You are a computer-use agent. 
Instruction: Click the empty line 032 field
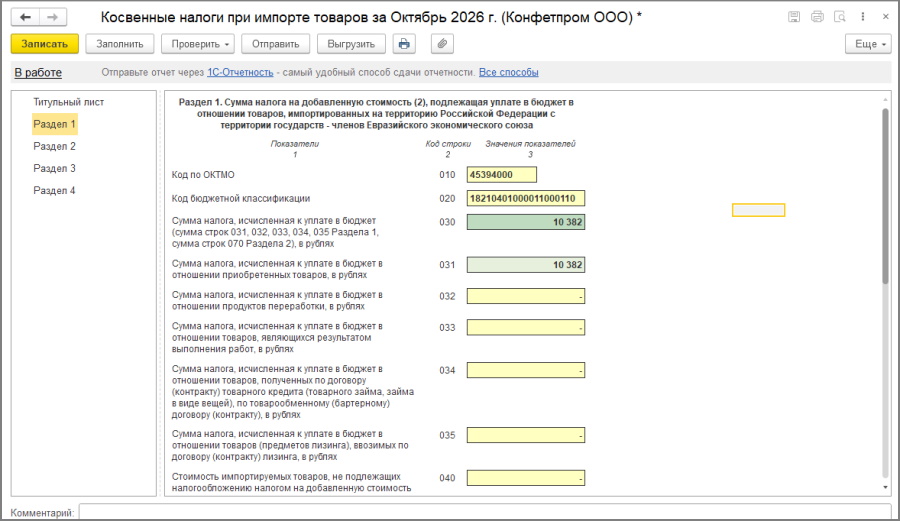pos(526,296)
